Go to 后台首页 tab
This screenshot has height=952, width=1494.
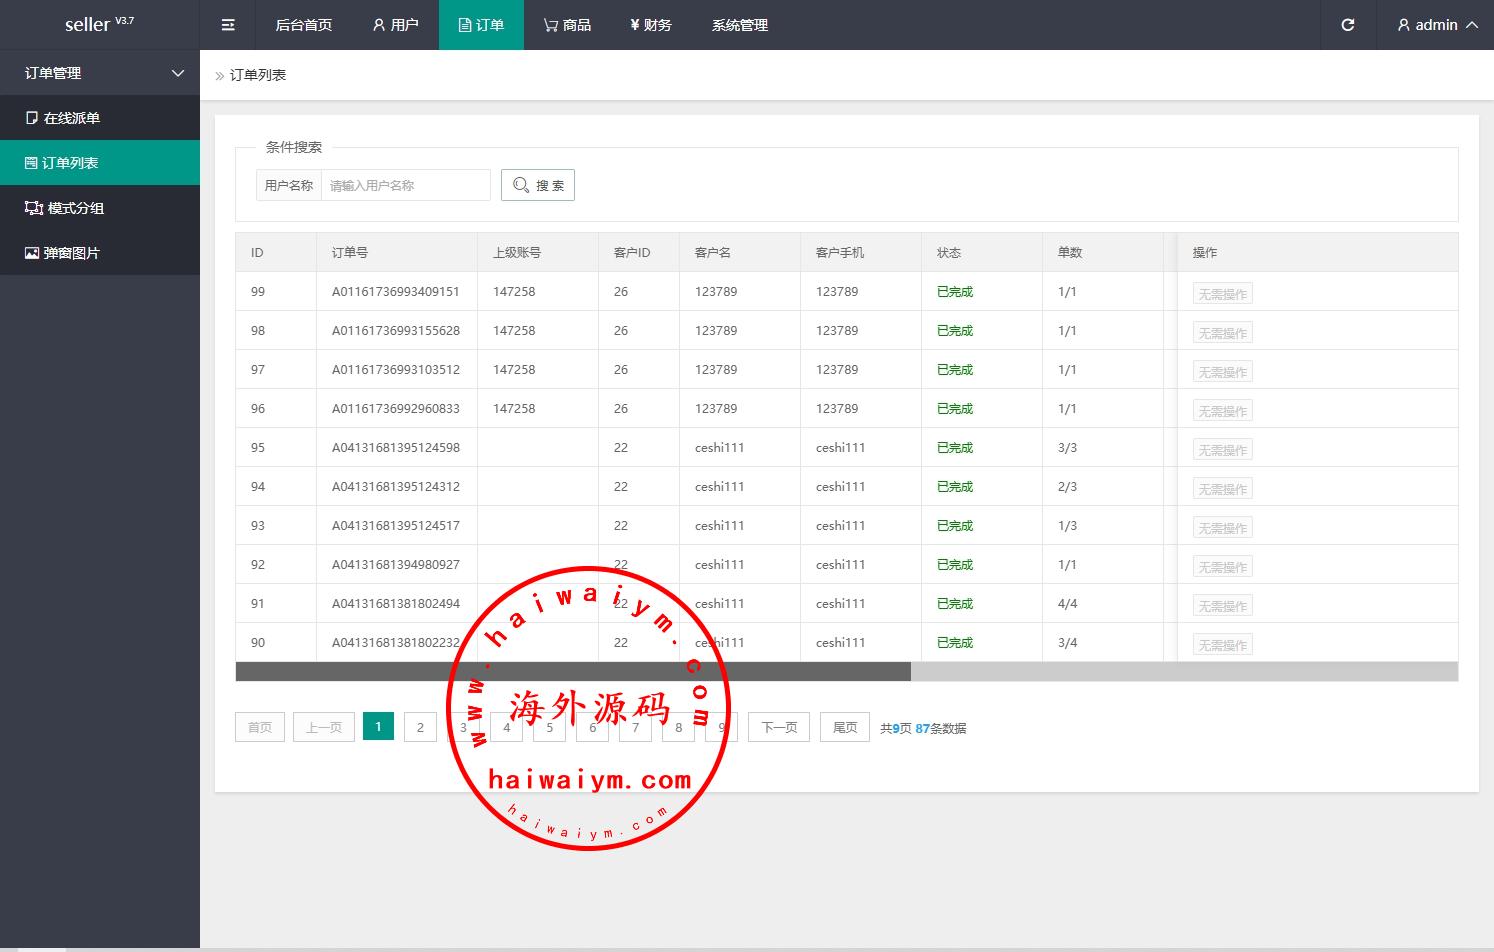click(303, 25)
